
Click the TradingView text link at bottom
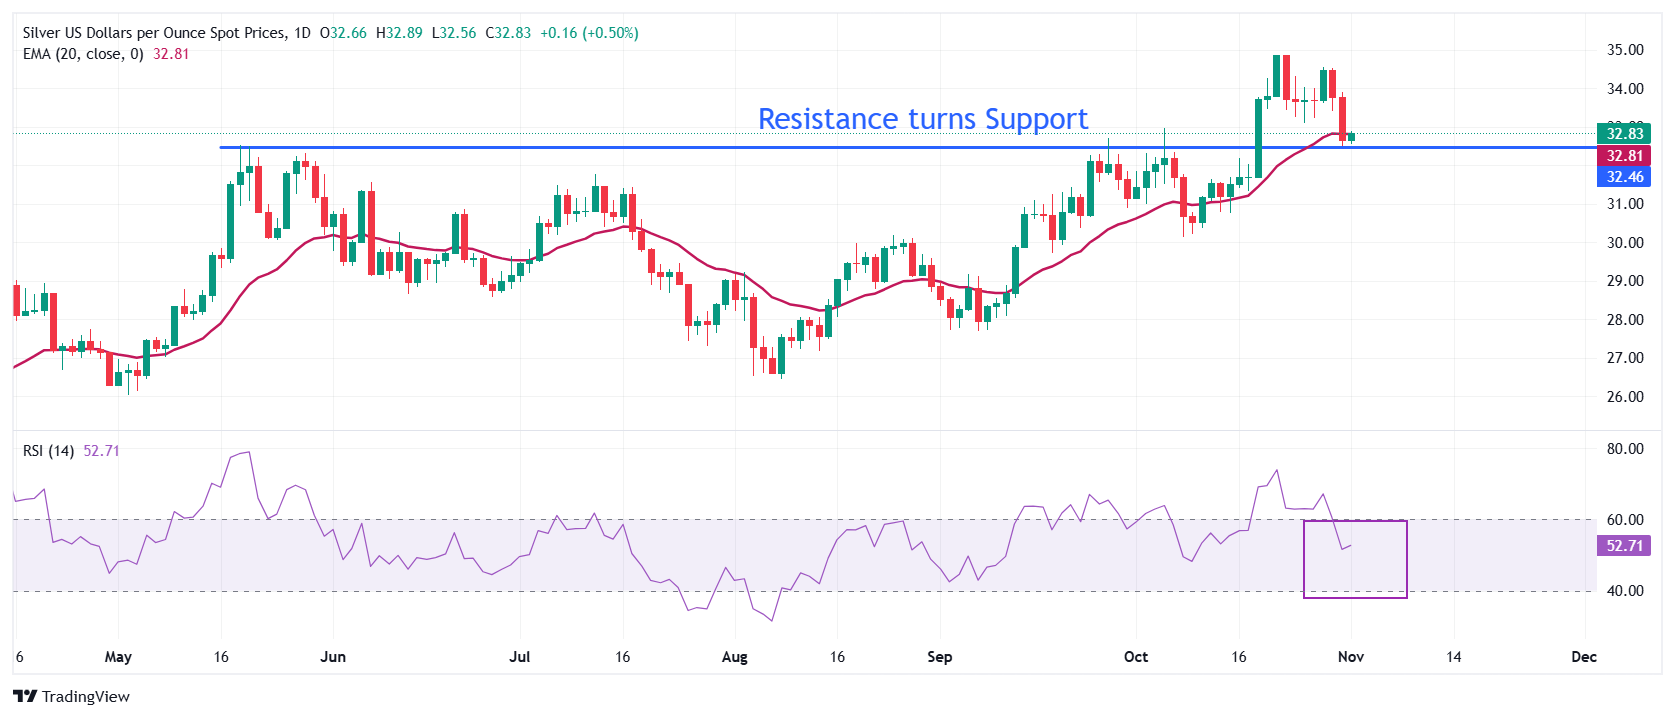[x=86, y=697]
